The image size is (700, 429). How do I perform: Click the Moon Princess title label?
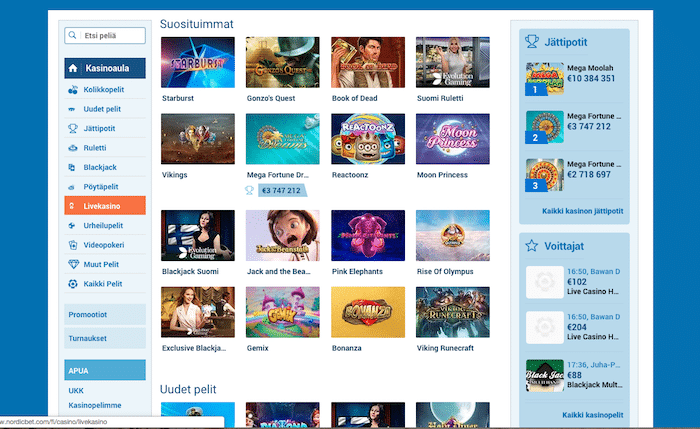click(442, 175)
